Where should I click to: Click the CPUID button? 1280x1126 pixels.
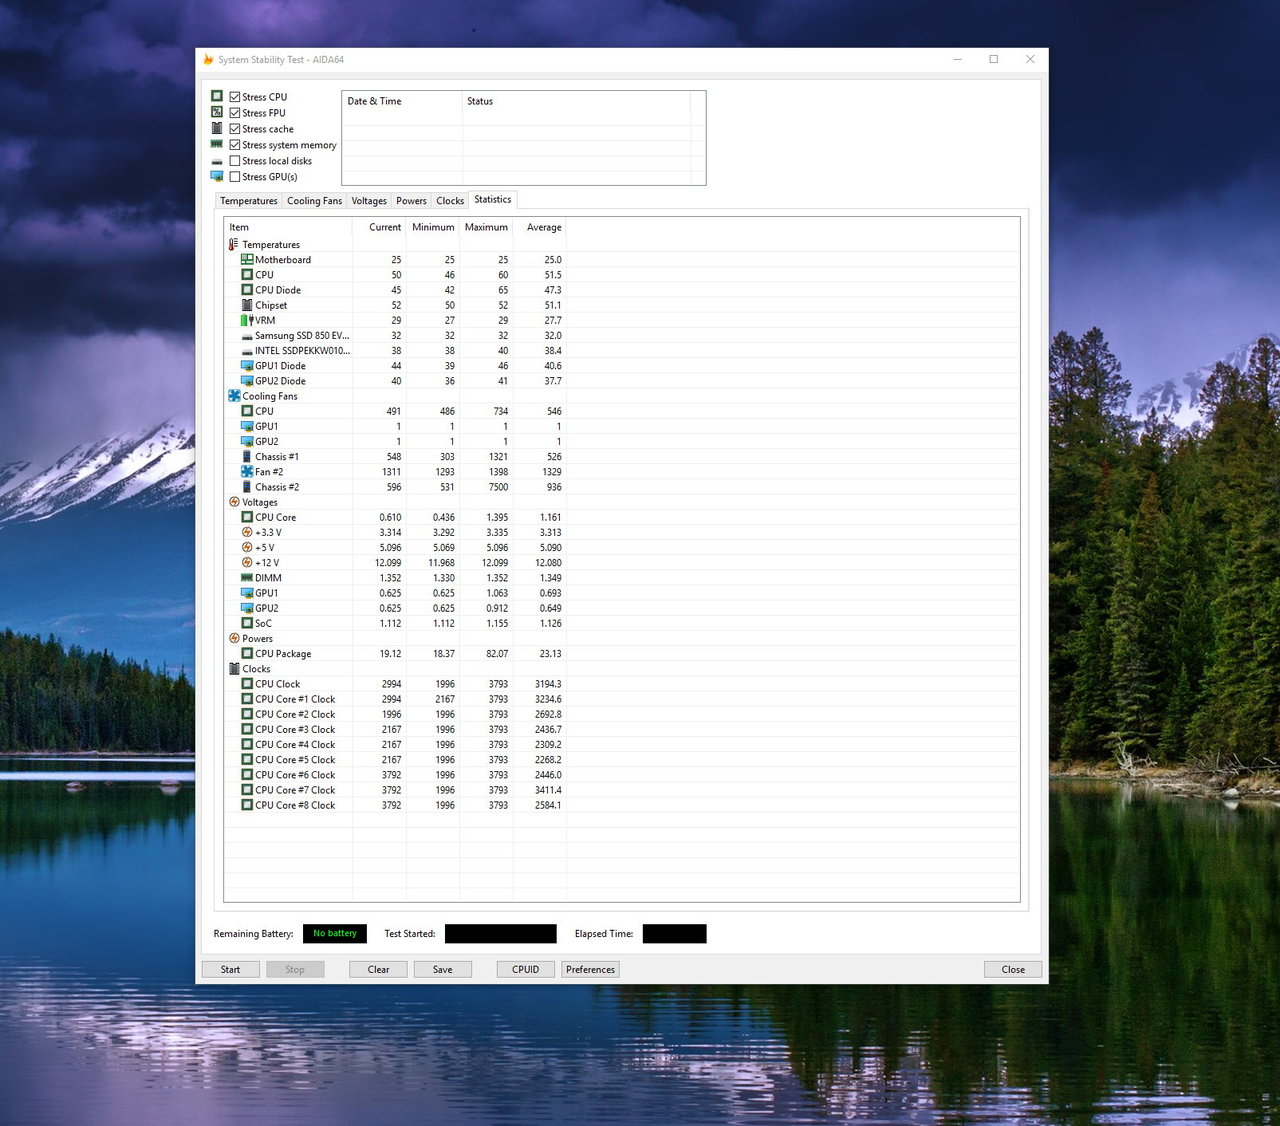525,969
